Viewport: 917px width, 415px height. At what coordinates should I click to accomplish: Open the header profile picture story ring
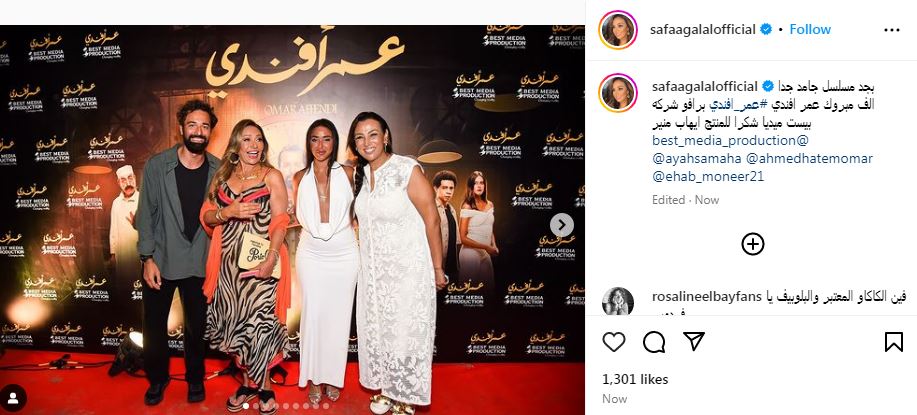click(618, 30)
